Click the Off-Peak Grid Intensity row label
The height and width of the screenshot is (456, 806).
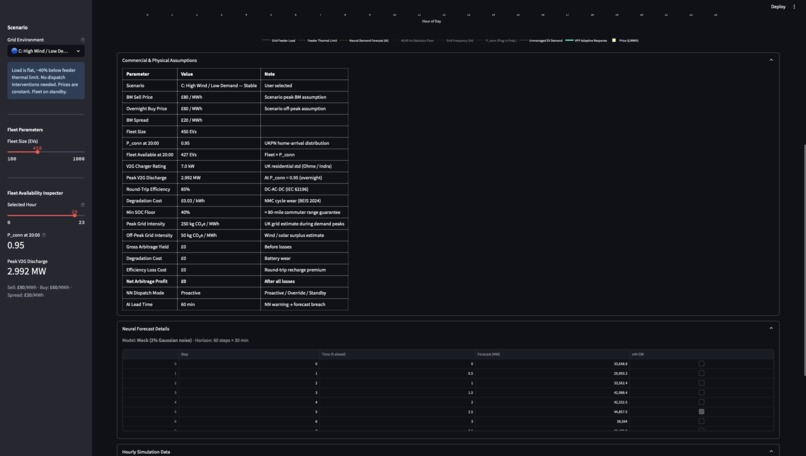click(150, 235)
